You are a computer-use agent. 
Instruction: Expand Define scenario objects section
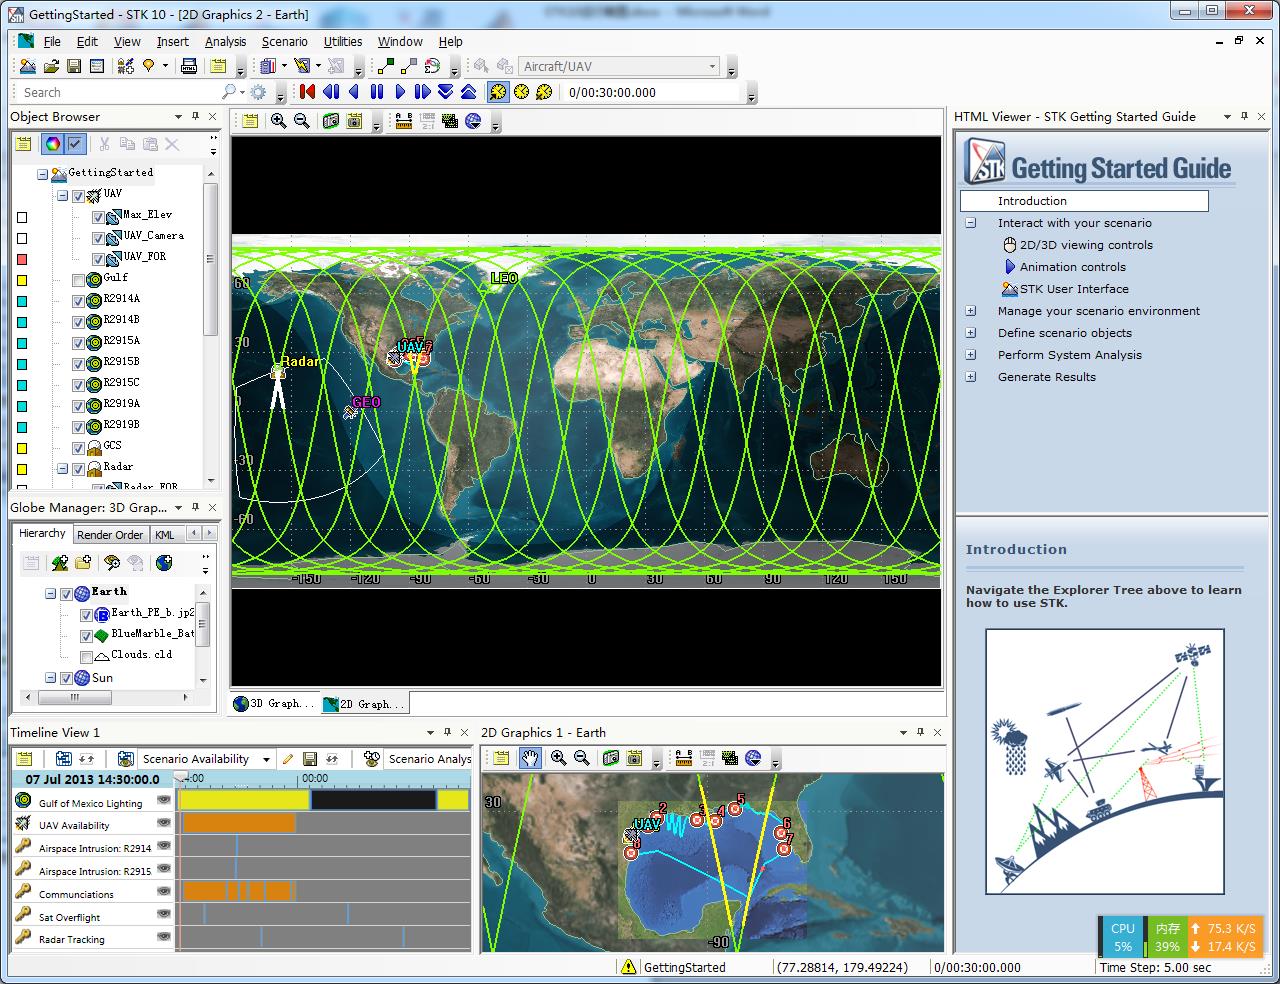[x=970, y=333]
